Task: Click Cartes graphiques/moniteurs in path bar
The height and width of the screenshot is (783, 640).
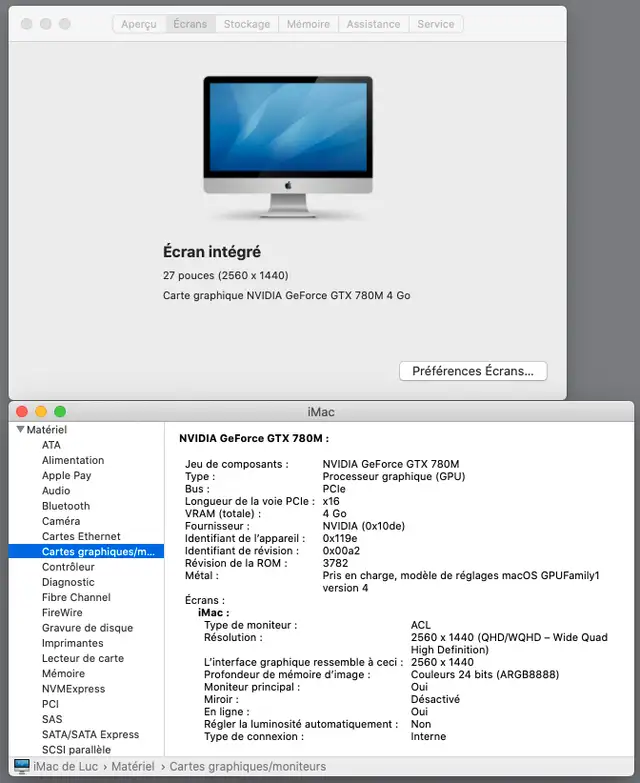Action: (x=248, y=767)
